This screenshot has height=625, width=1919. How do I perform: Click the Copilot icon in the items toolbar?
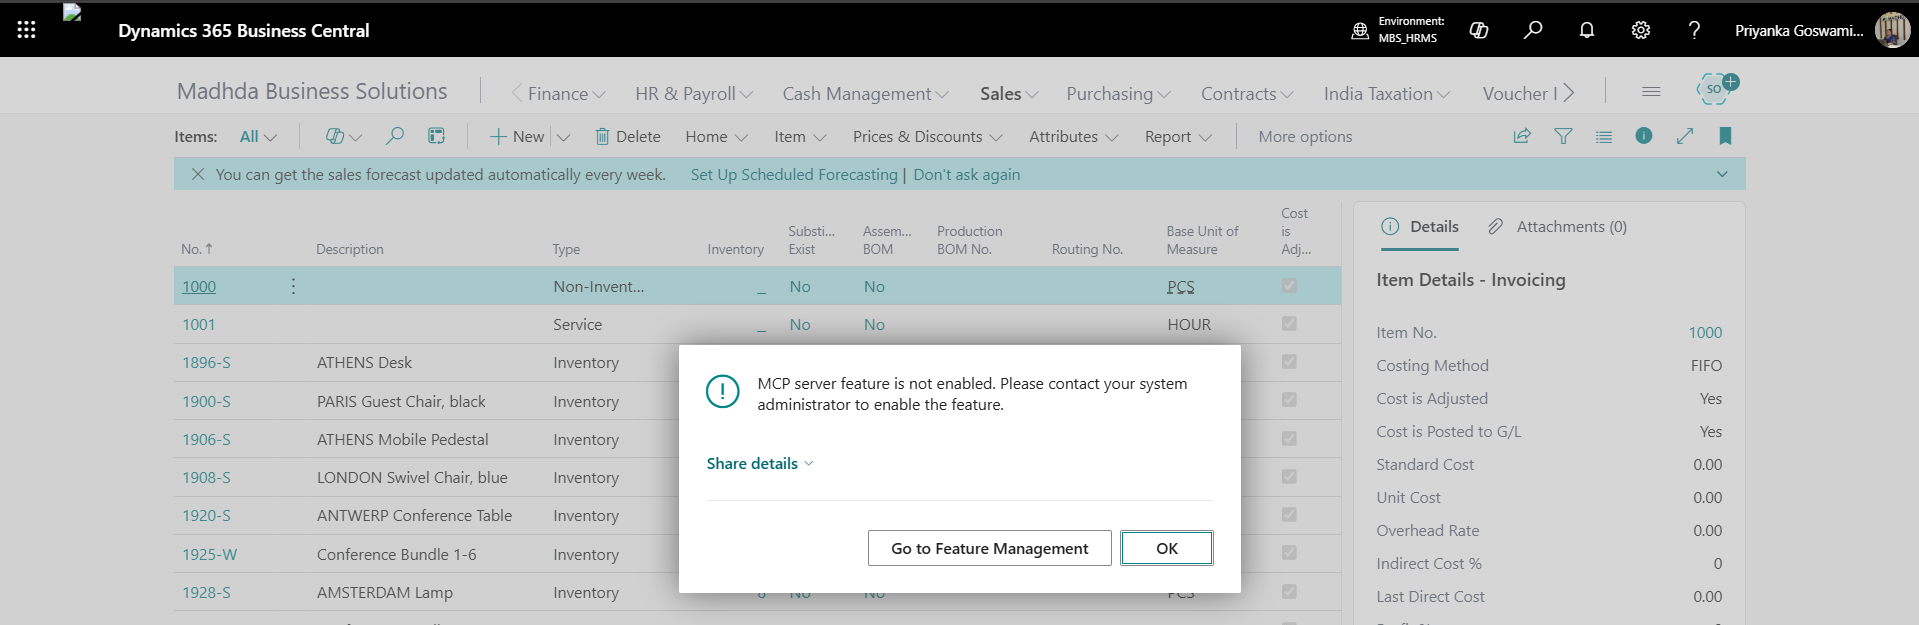[335, 136]
